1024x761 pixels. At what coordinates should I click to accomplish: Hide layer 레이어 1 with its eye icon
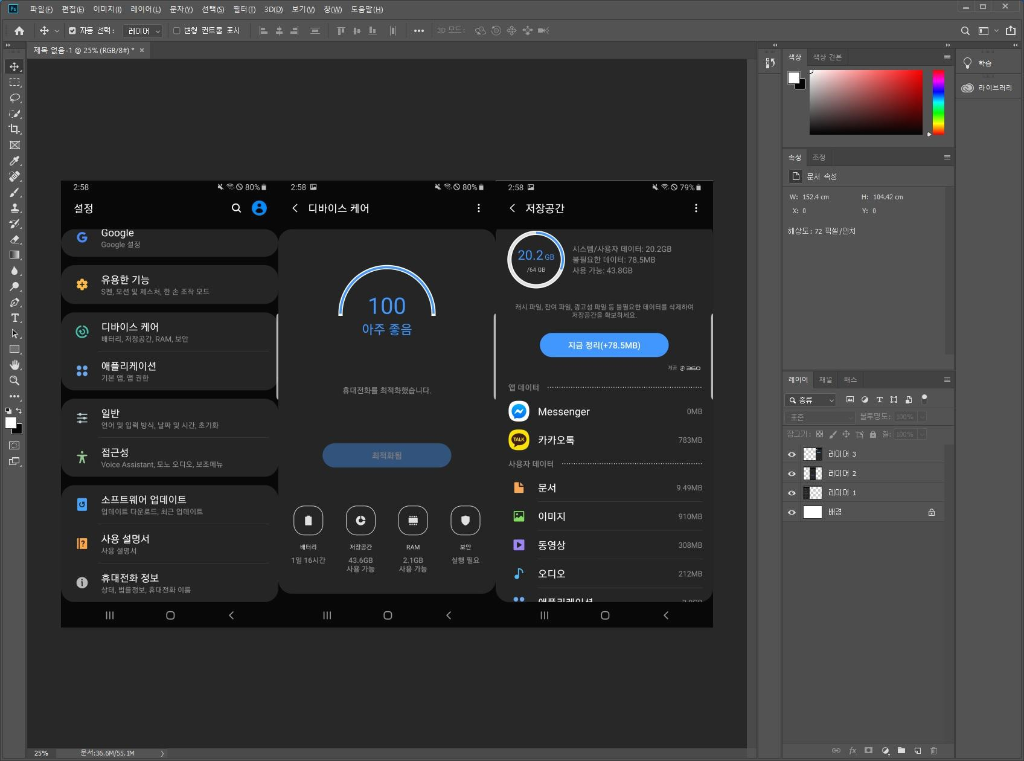click(x=792, y=493)
